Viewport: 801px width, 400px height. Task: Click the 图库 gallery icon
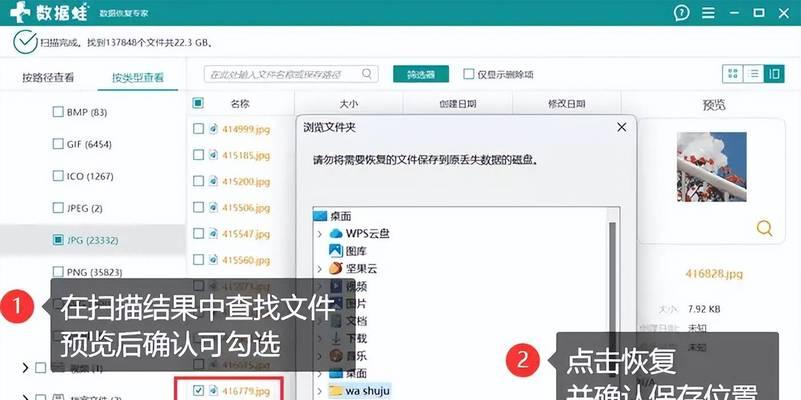[336, 251]
